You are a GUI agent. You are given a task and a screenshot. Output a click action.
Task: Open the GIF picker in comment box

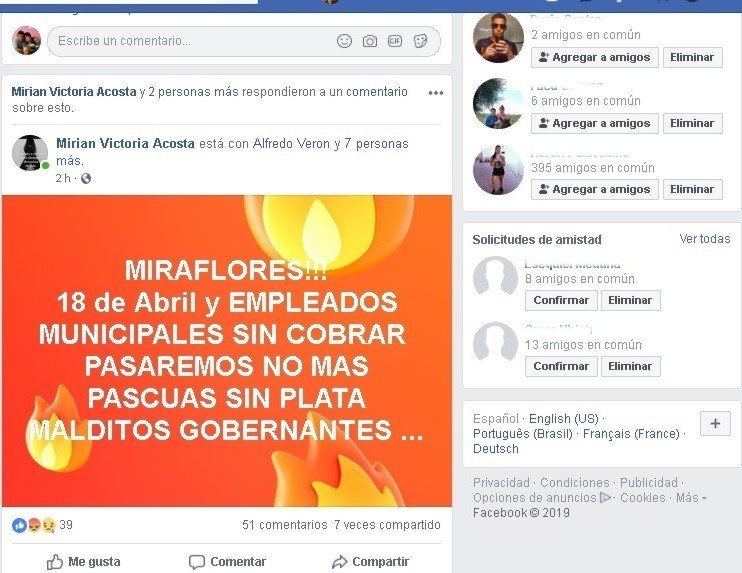pyautogui.click(x=395, y=41)
